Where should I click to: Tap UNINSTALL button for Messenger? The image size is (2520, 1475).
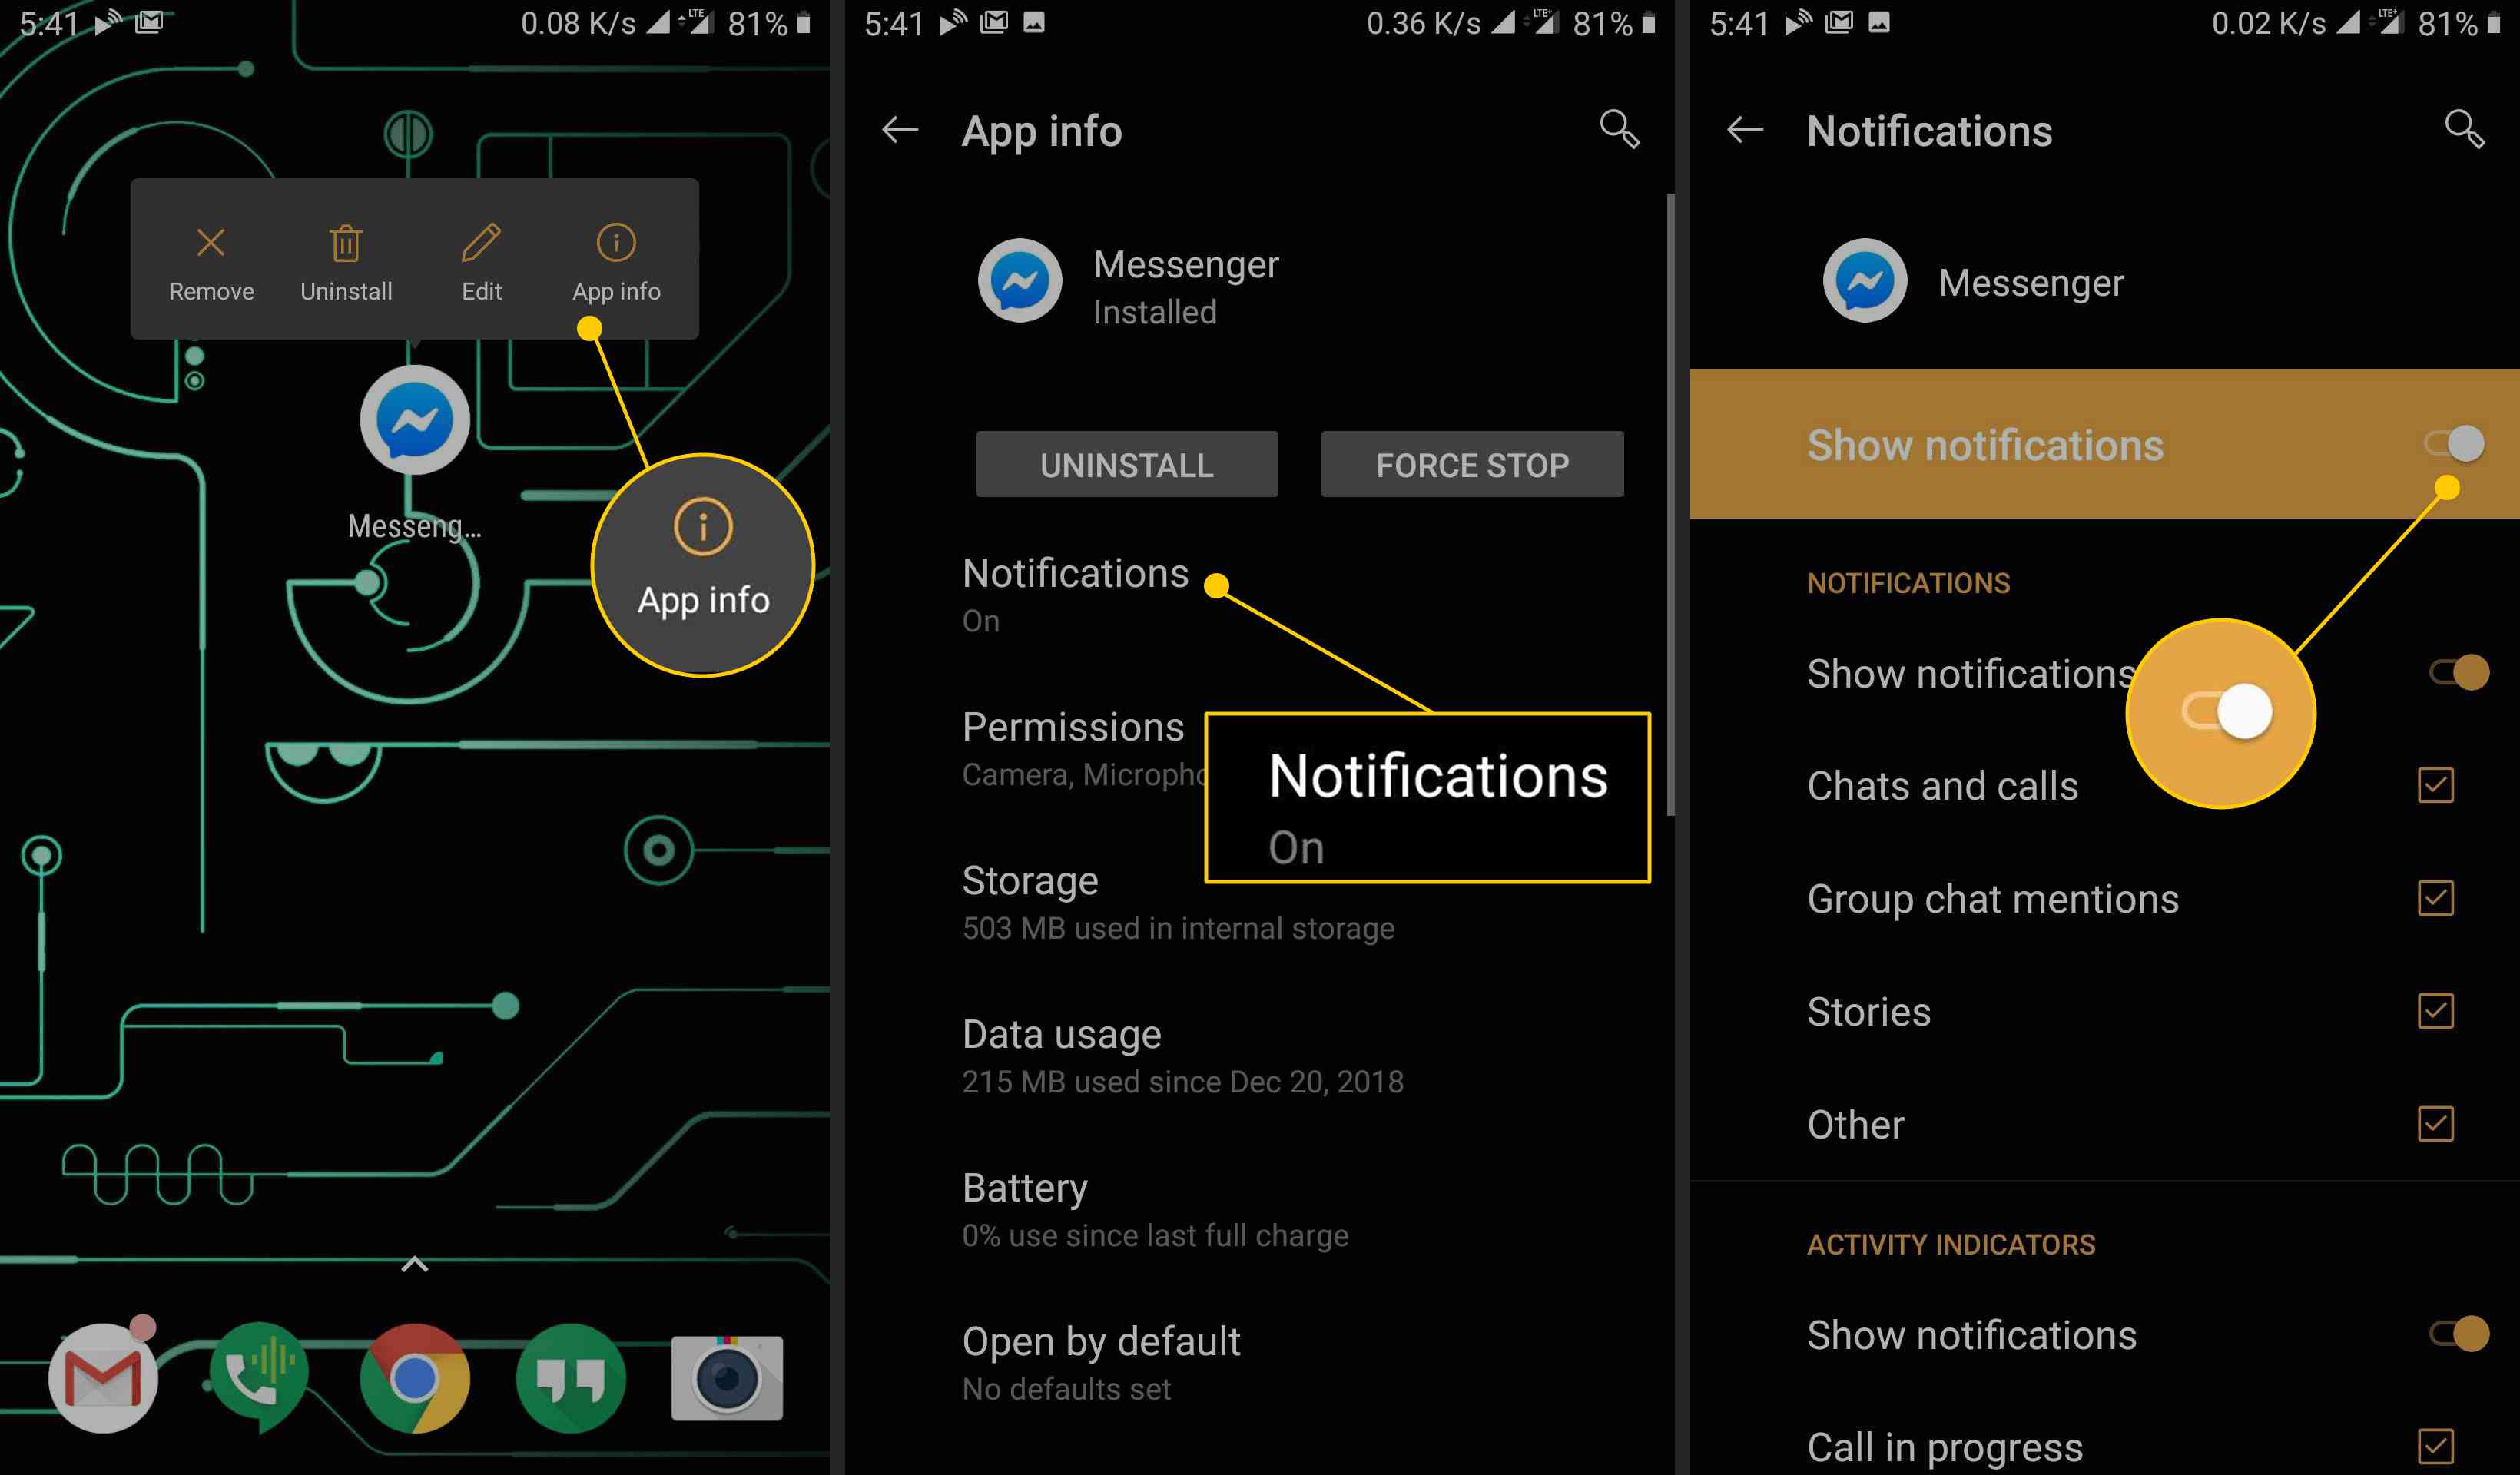(1124, 463)
